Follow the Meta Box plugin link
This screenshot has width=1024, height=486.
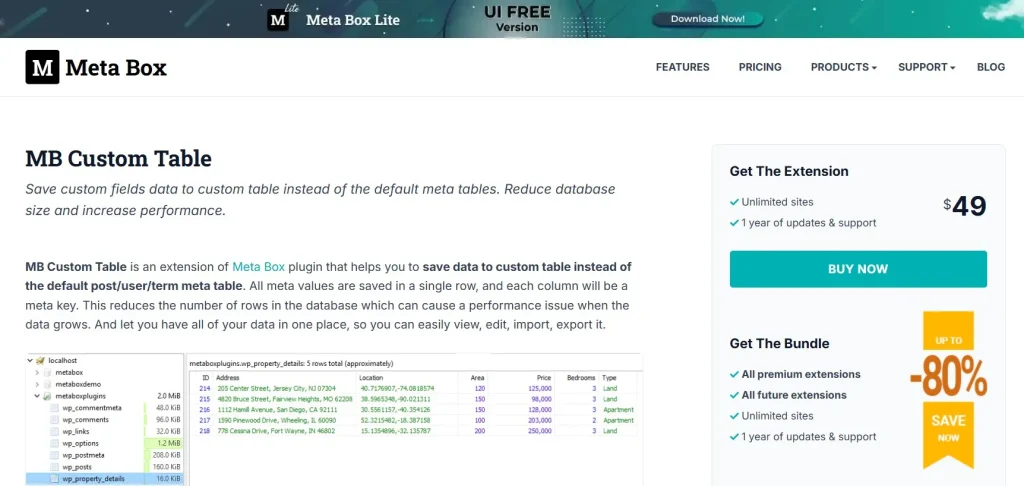[x=259, y=267]
